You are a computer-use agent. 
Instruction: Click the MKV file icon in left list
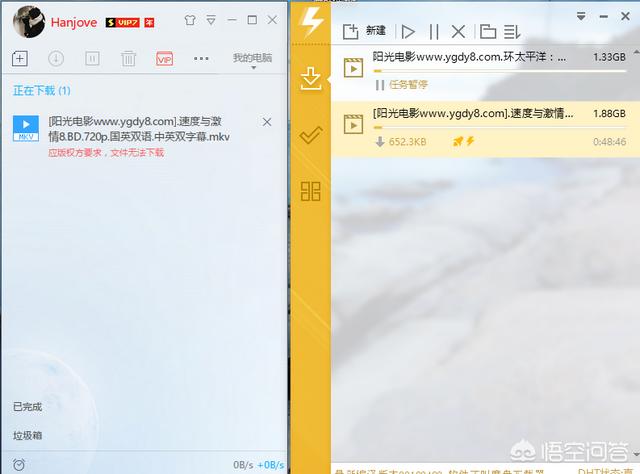click(x=26, y=128)
